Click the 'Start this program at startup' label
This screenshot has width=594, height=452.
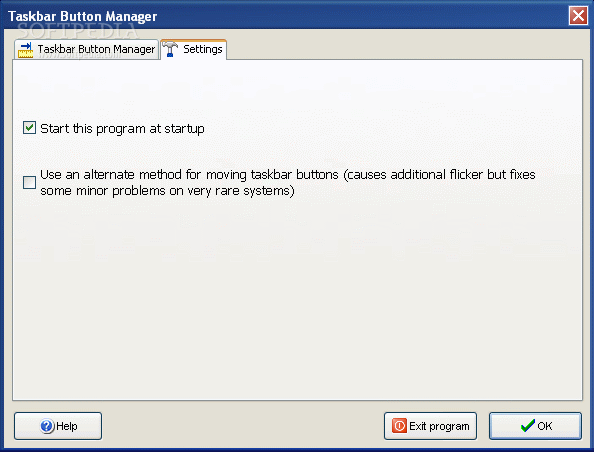pyautogui.click(x=122, y=129)
